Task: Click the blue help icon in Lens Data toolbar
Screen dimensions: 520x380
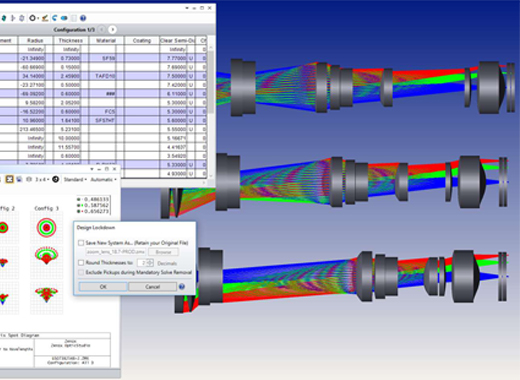Action: [83, 18]
